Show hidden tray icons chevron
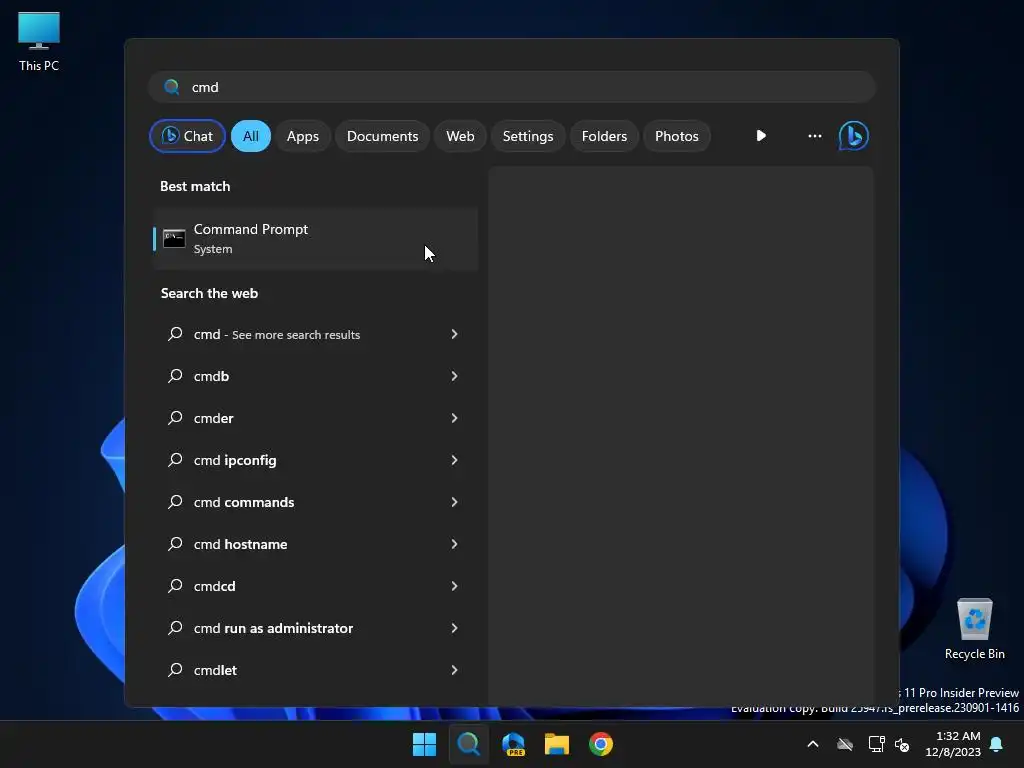This screenshot has width=1024, height=768. 813,744
